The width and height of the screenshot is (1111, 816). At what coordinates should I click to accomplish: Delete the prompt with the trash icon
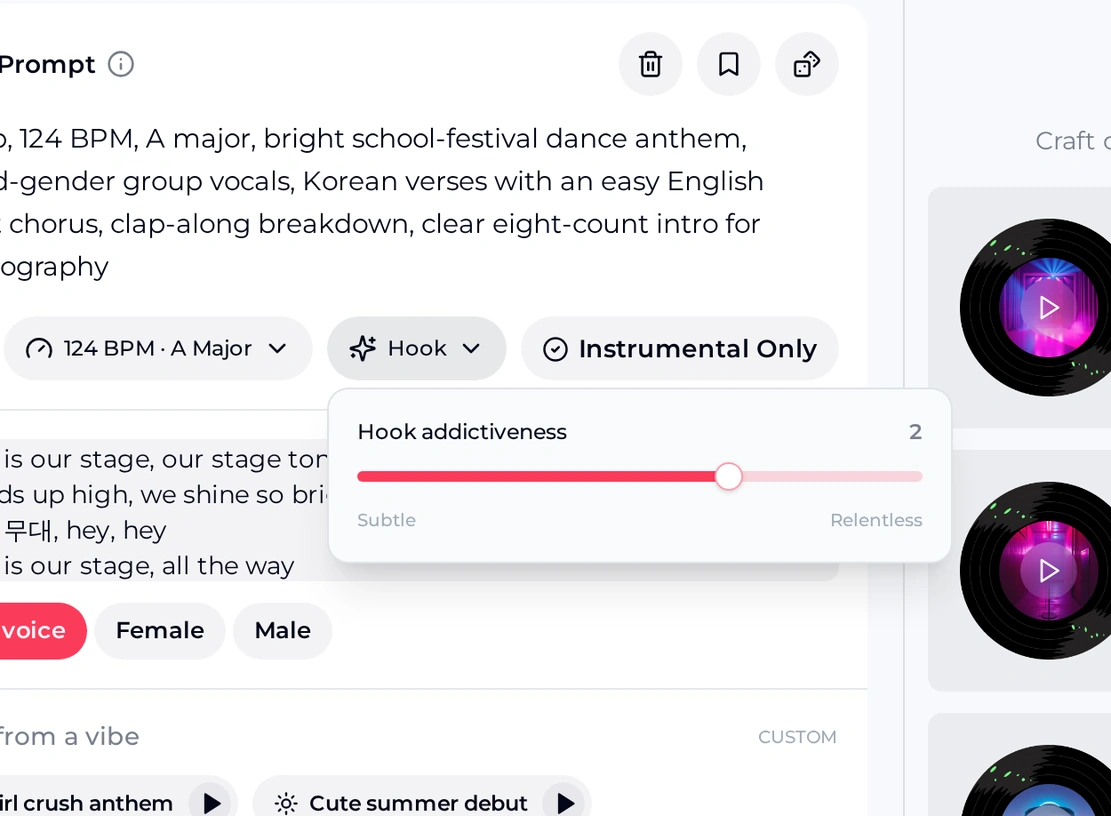(650, 64)
